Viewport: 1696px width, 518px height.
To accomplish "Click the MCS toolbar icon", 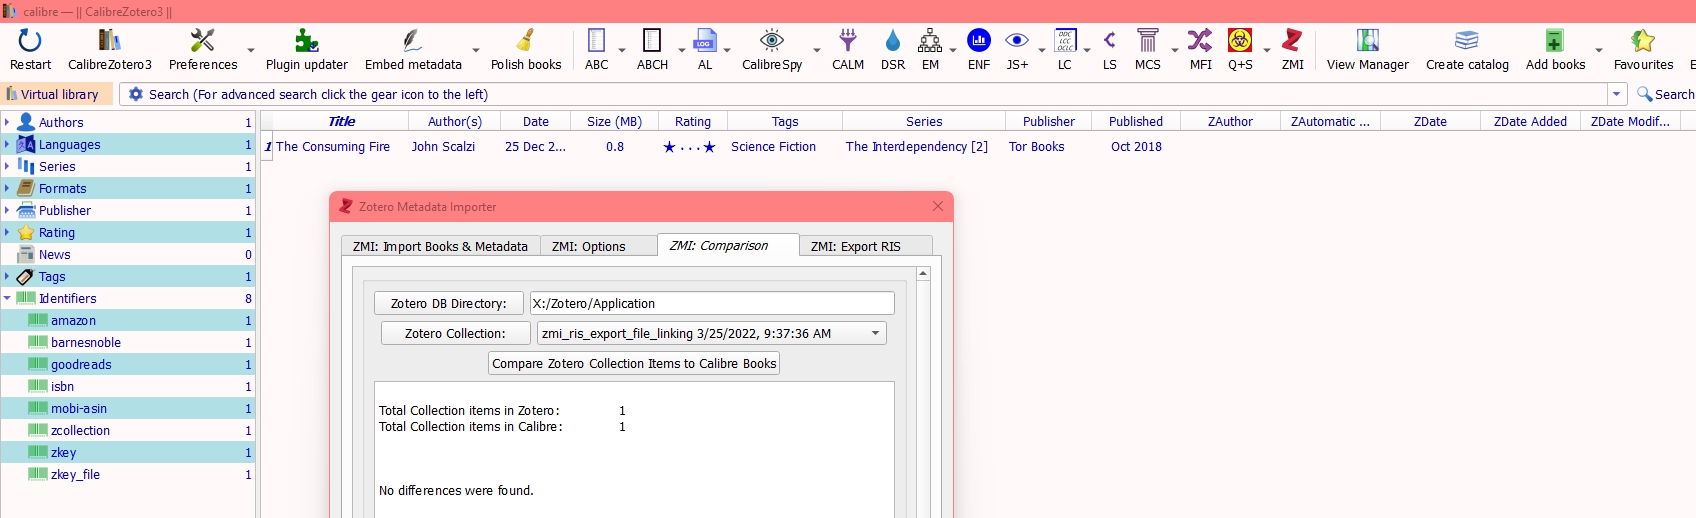I will [x=1148, y=41].
